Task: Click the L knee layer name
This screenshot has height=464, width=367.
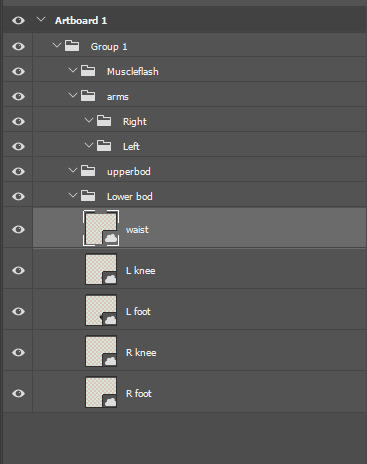Action: click(x=141, y=270)
